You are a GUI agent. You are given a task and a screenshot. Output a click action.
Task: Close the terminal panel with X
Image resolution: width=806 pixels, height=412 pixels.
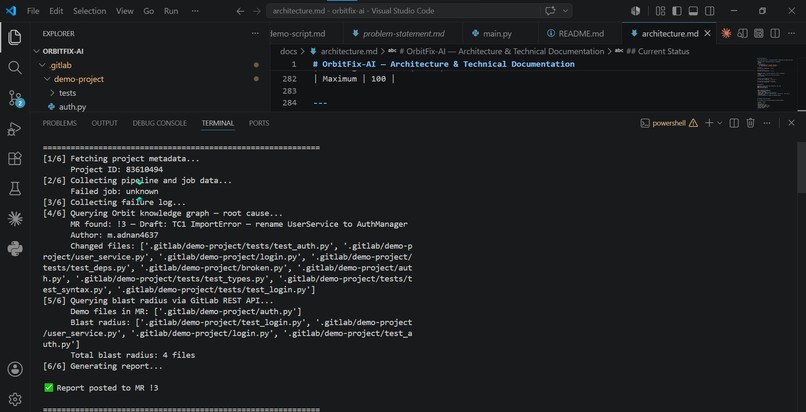(x=791, y=123)
